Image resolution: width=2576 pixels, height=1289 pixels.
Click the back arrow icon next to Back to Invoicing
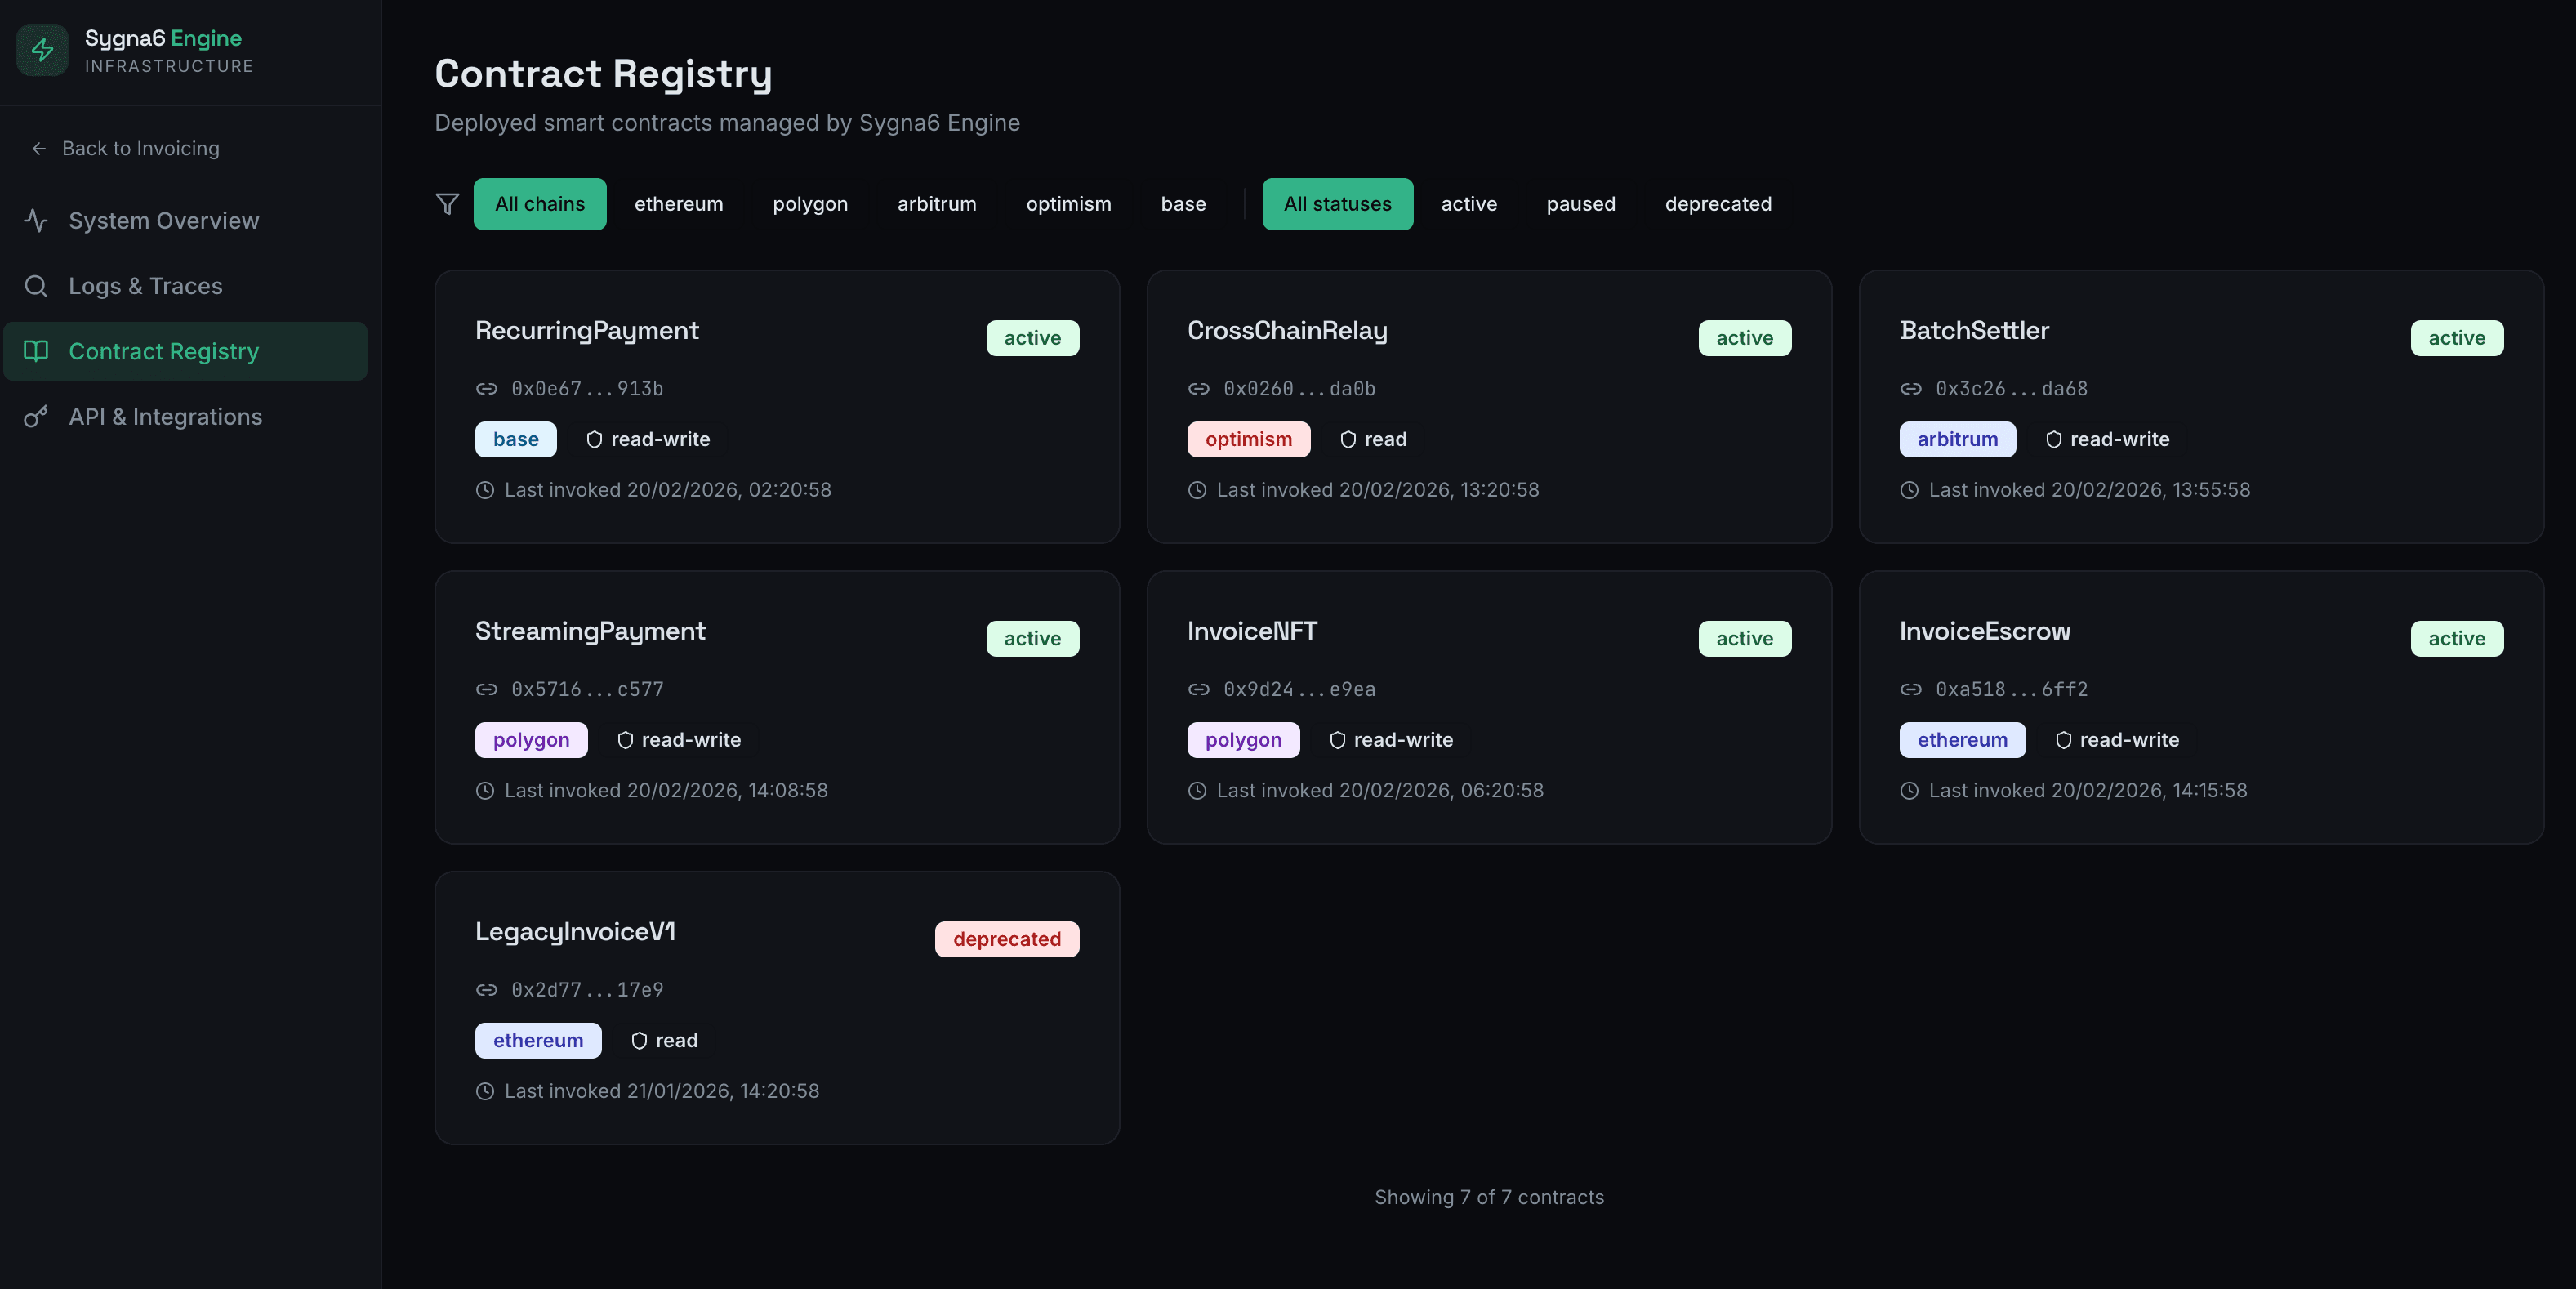click(38, 148)
